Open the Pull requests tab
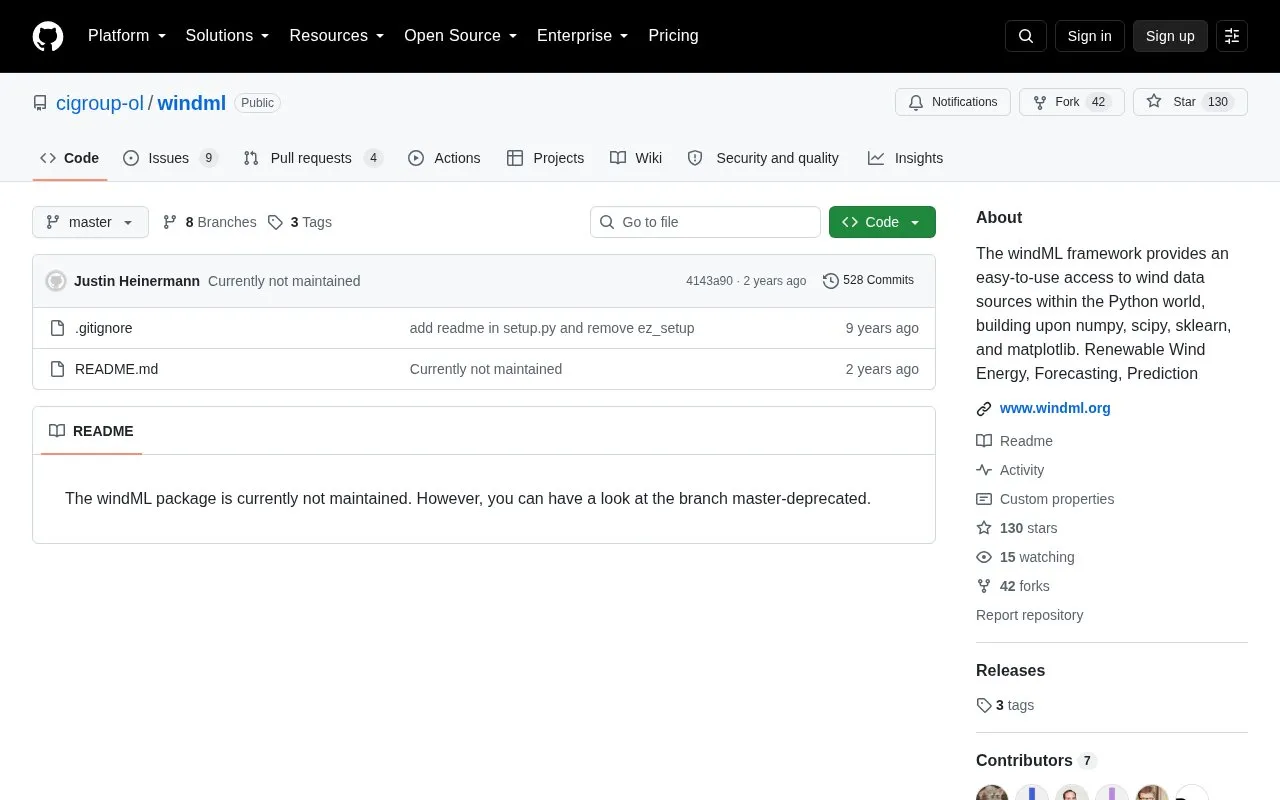This screenshot has height=800, width=1280. 313,158
